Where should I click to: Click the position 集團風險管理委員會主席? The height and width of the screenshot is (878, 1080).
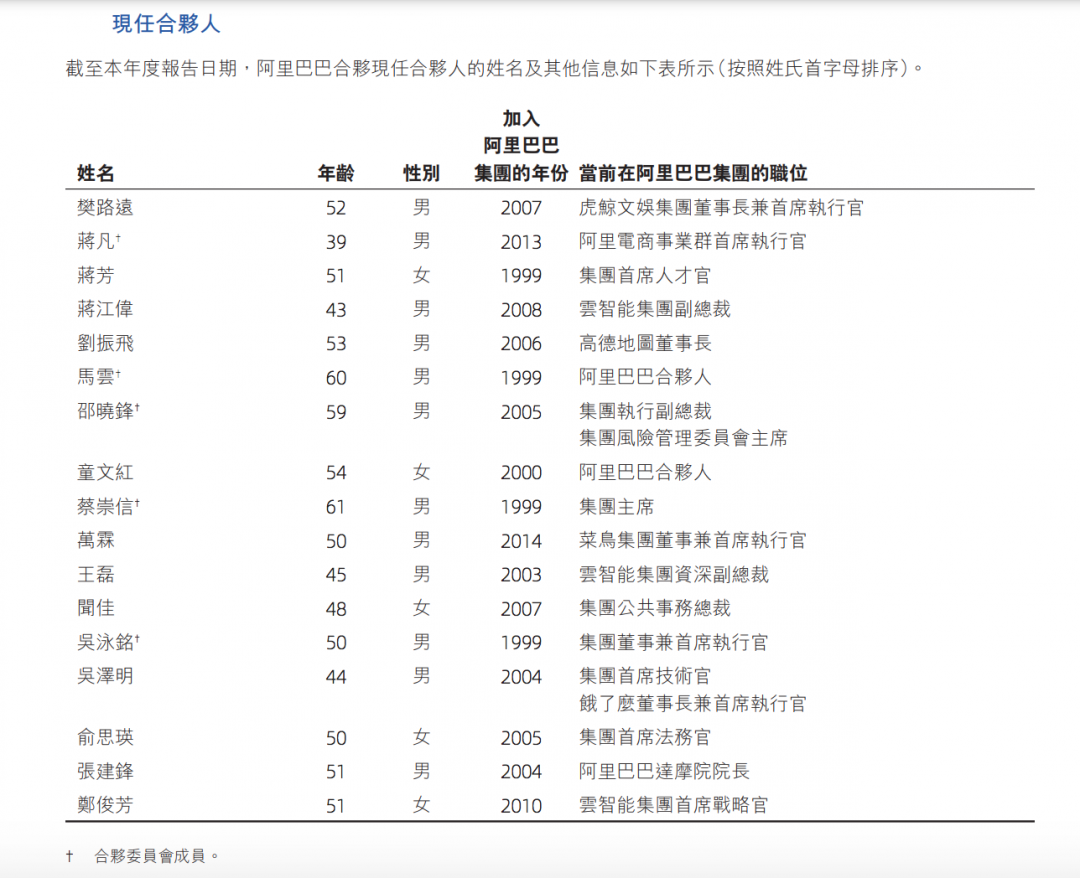[x=683, y=438]
